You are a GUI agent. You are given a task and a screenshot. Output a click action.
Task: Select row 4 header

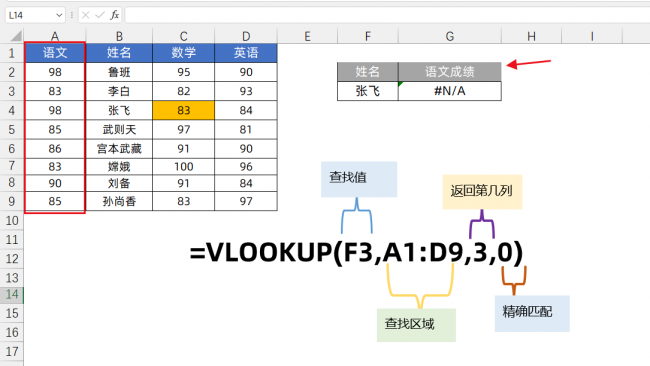coord(12,110)
